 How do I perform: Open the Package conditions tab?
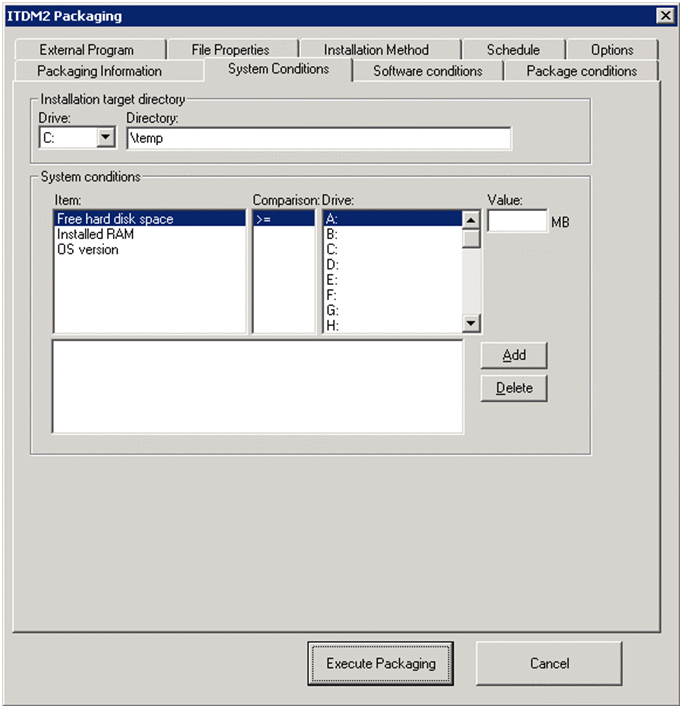point(582,71)
